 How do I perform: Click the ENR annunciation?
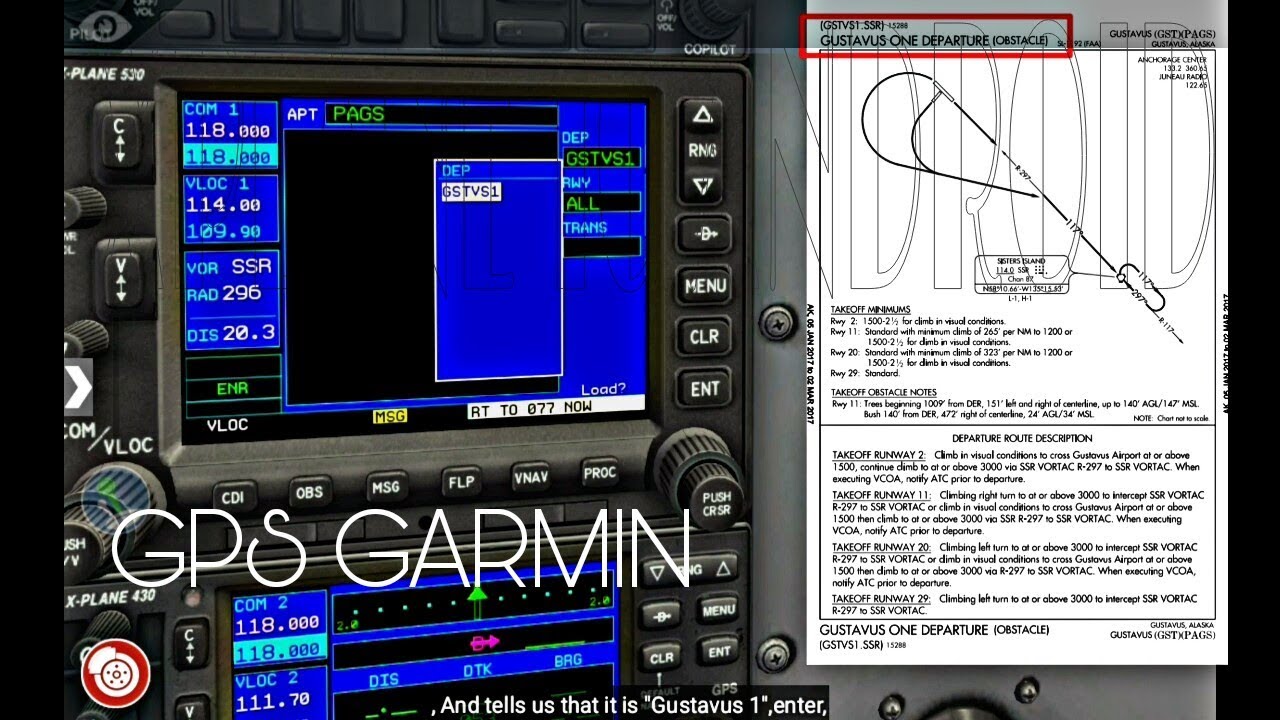click(232, 388)
